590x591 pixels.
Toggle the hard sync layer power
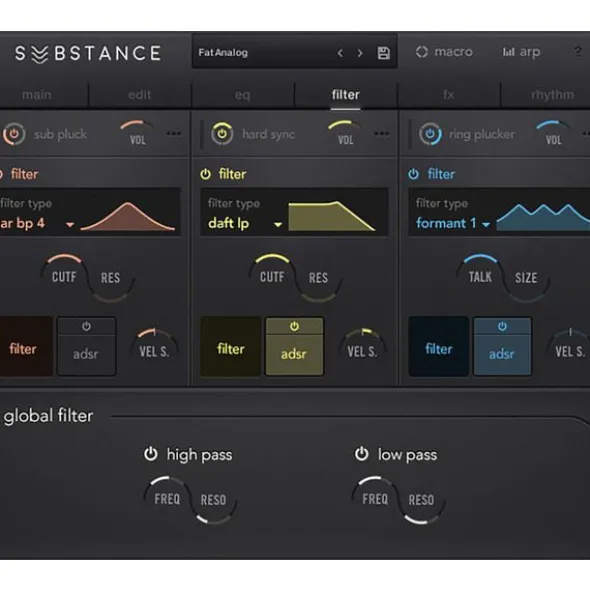[x=222, y=134]
